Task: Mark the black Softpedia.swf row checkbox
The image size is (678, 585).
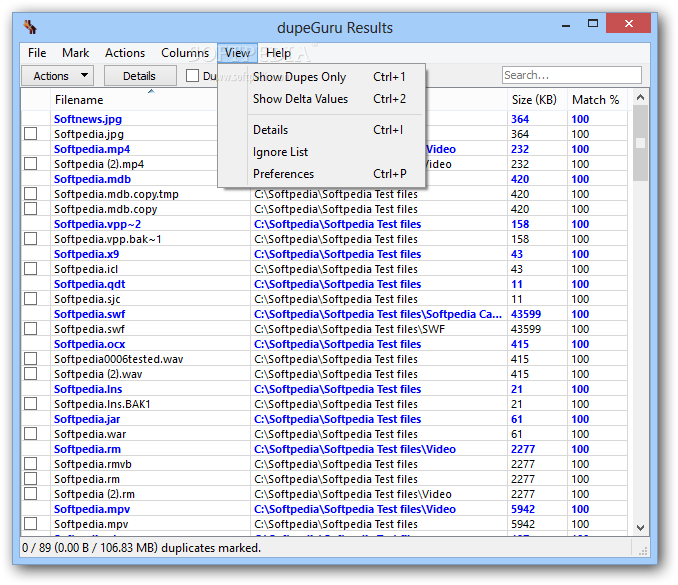Action: tap(31, 329)
